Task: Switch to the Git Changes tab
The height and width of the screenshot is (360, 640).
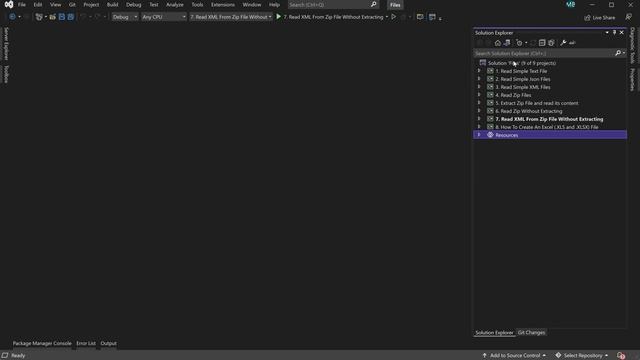Action: (x=531, y=333)
